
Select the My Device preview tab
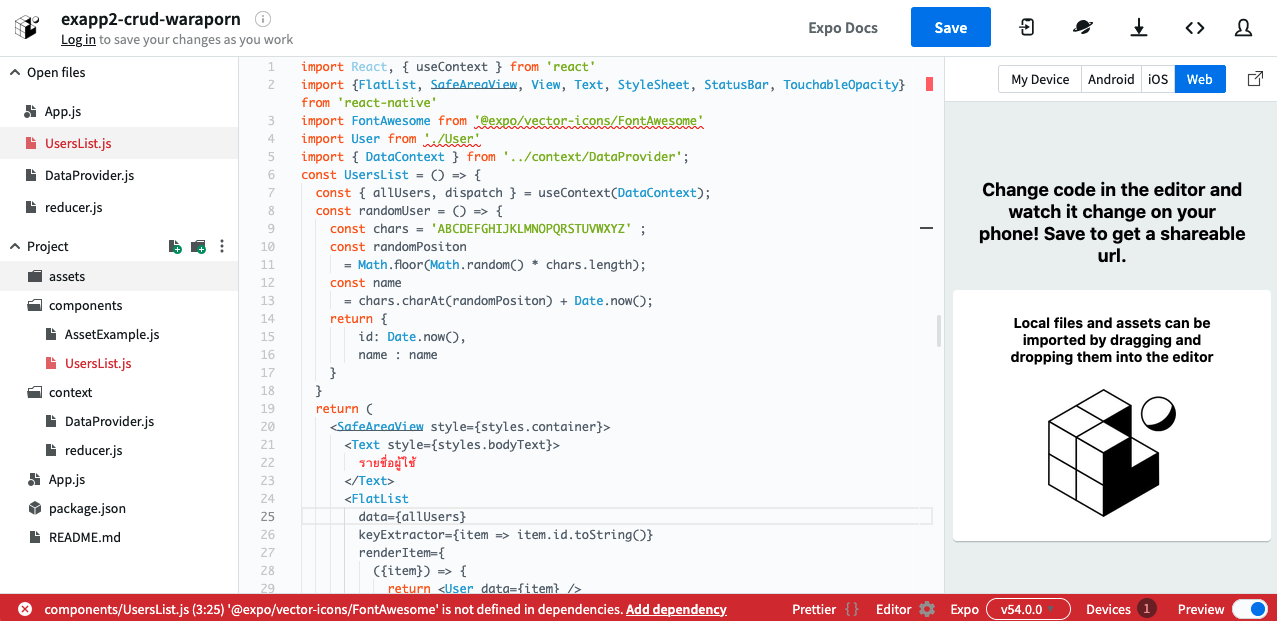[x=1040, y=80]
